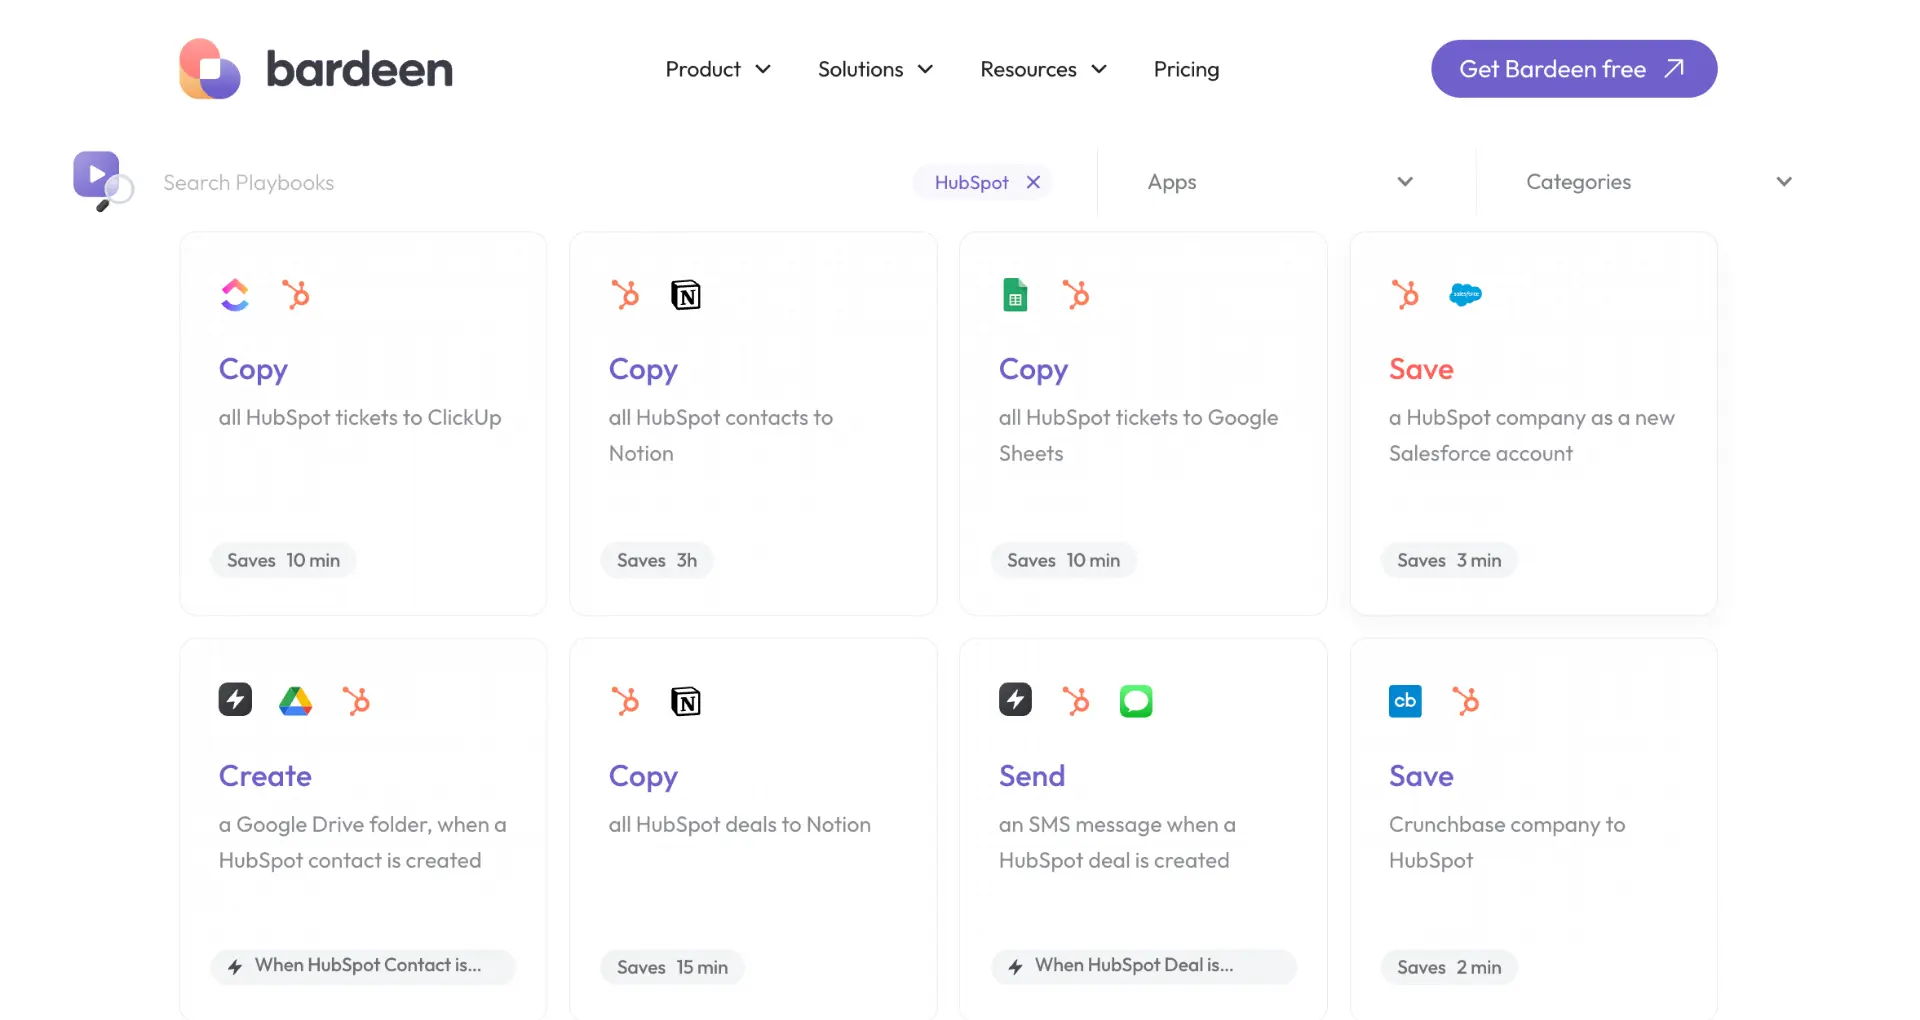Click HubSpot icon in contacts to Notion card

tap(625, 295)
